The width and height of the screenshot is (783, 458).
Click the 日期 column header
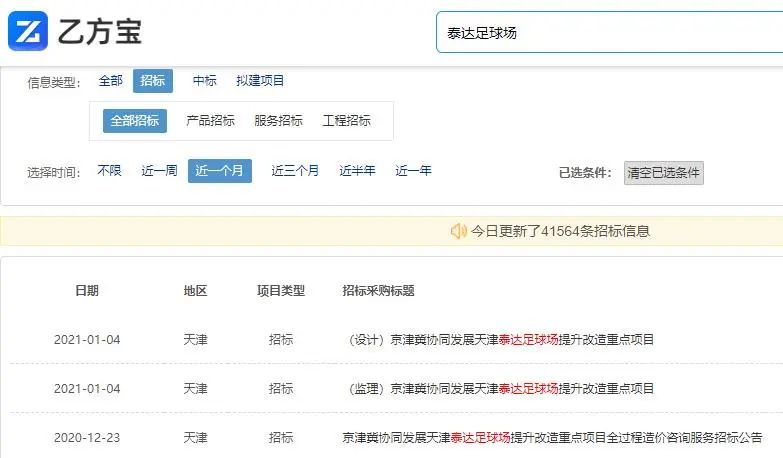point(87,291)
